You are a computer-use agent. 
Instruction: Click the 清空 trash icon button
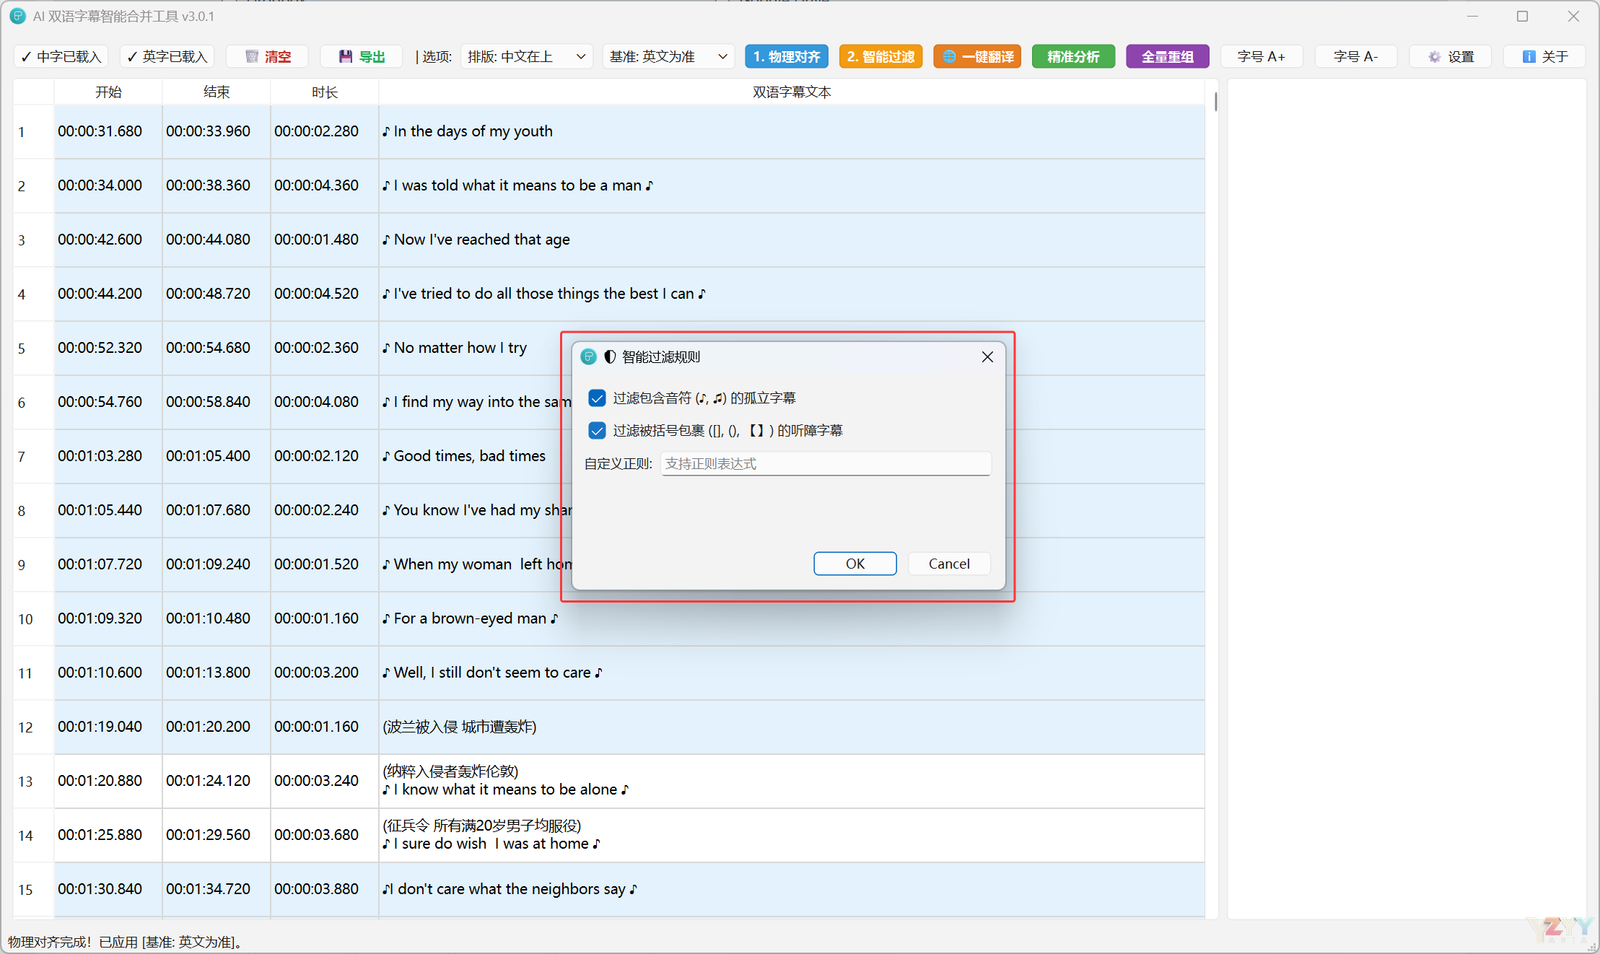click(267, 57)
